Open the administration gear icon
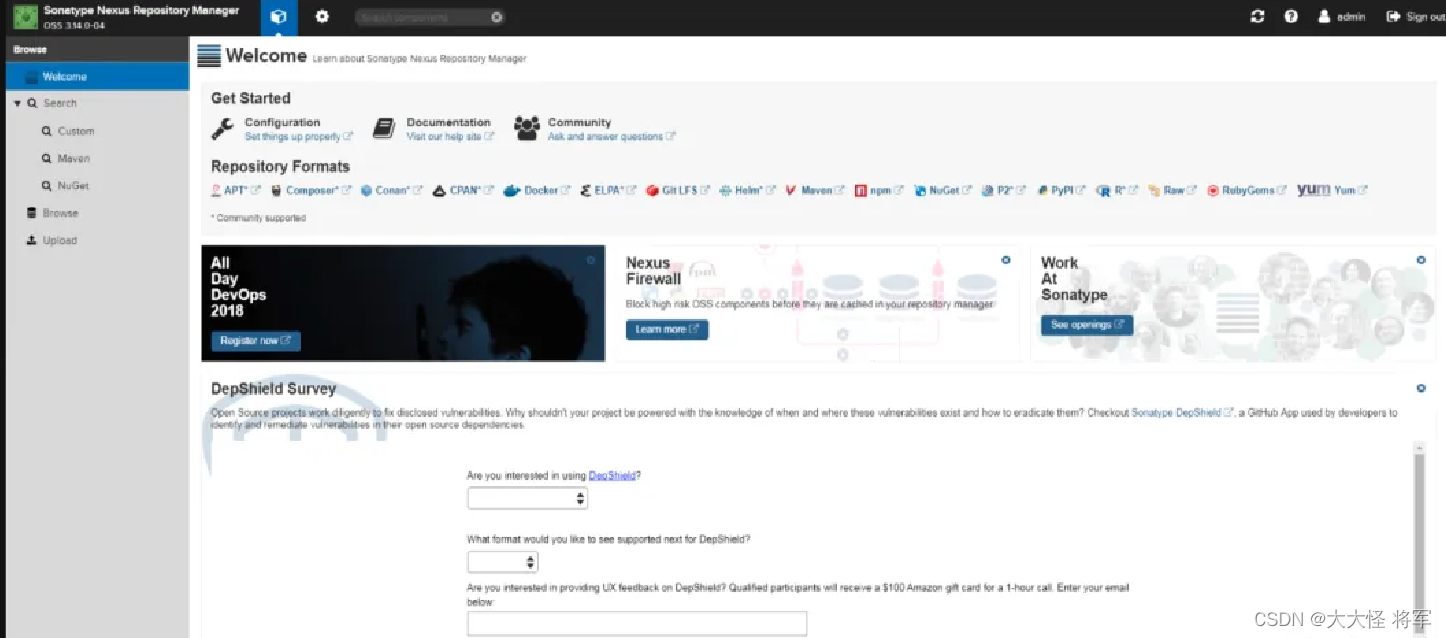The image size is (1446, 638). (322, 17)
